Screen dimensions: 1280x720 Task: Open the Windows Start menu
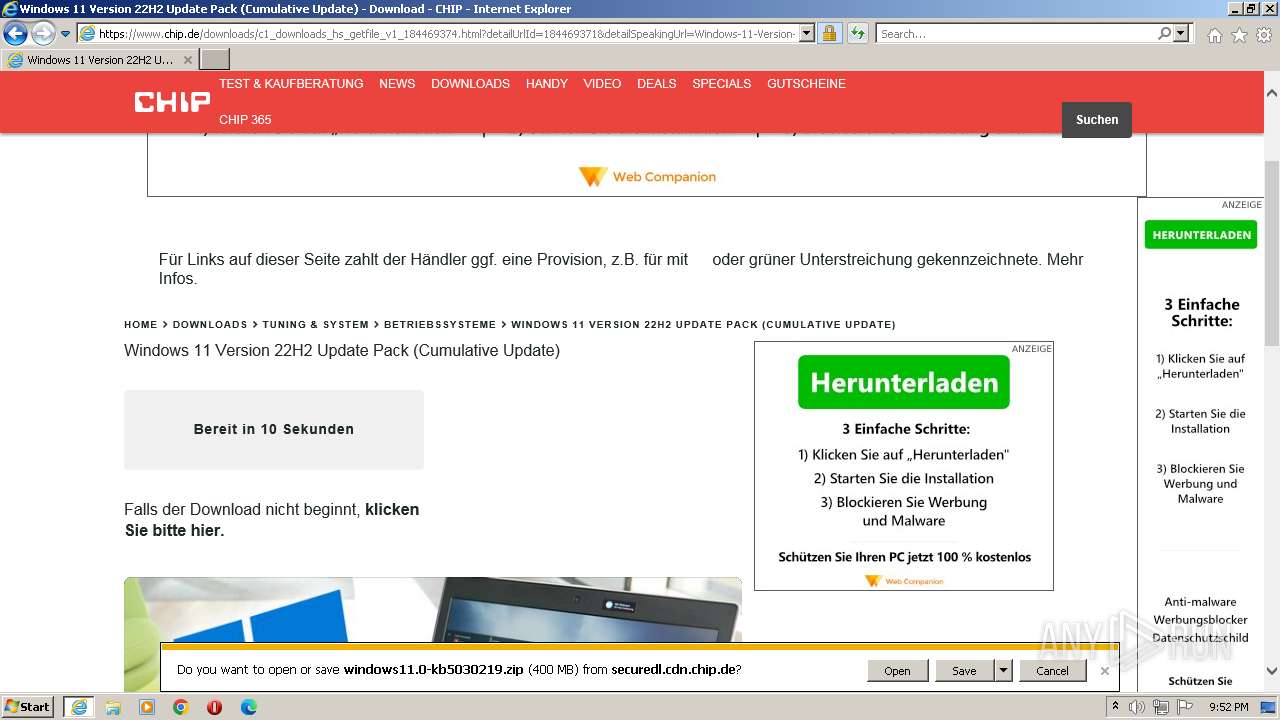(x=28, y=707)
